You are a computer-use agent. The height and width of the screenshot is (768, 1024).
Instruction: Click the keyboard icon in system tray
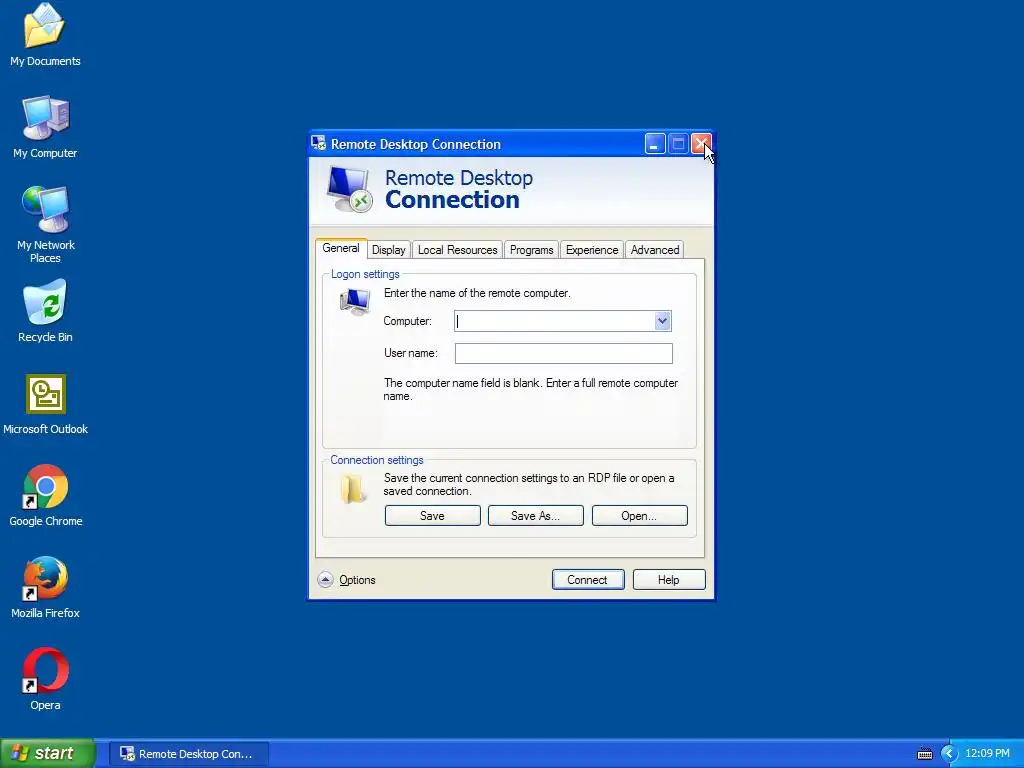click(925, 754)
